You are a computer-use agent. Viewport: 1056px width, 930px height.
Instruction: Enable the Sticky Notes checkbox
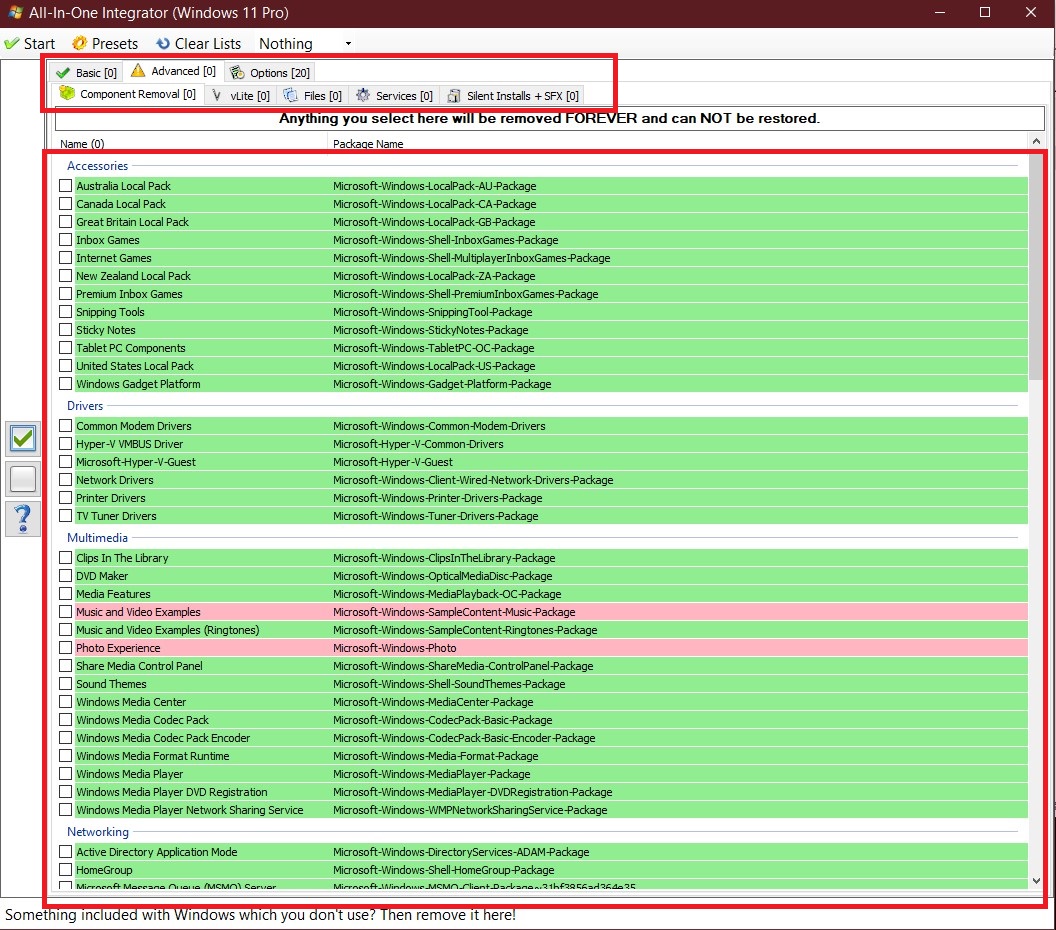coord(65,329)
